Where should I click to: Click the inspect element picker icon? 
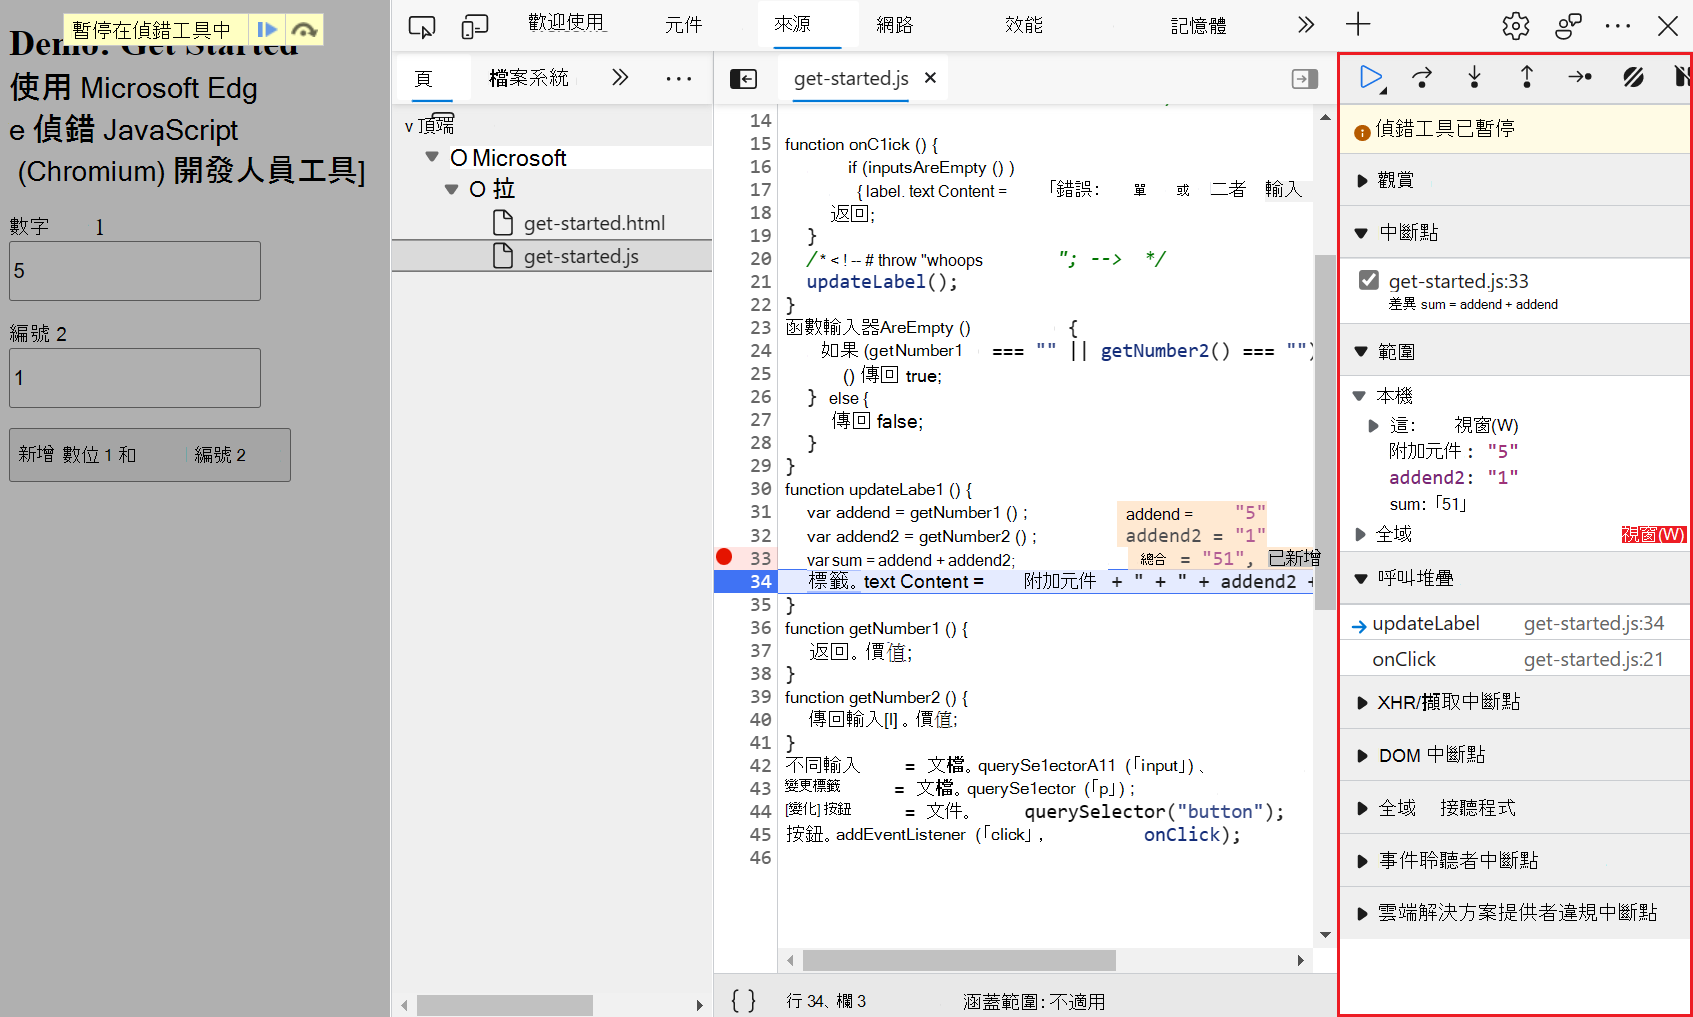tap(422, 26)
